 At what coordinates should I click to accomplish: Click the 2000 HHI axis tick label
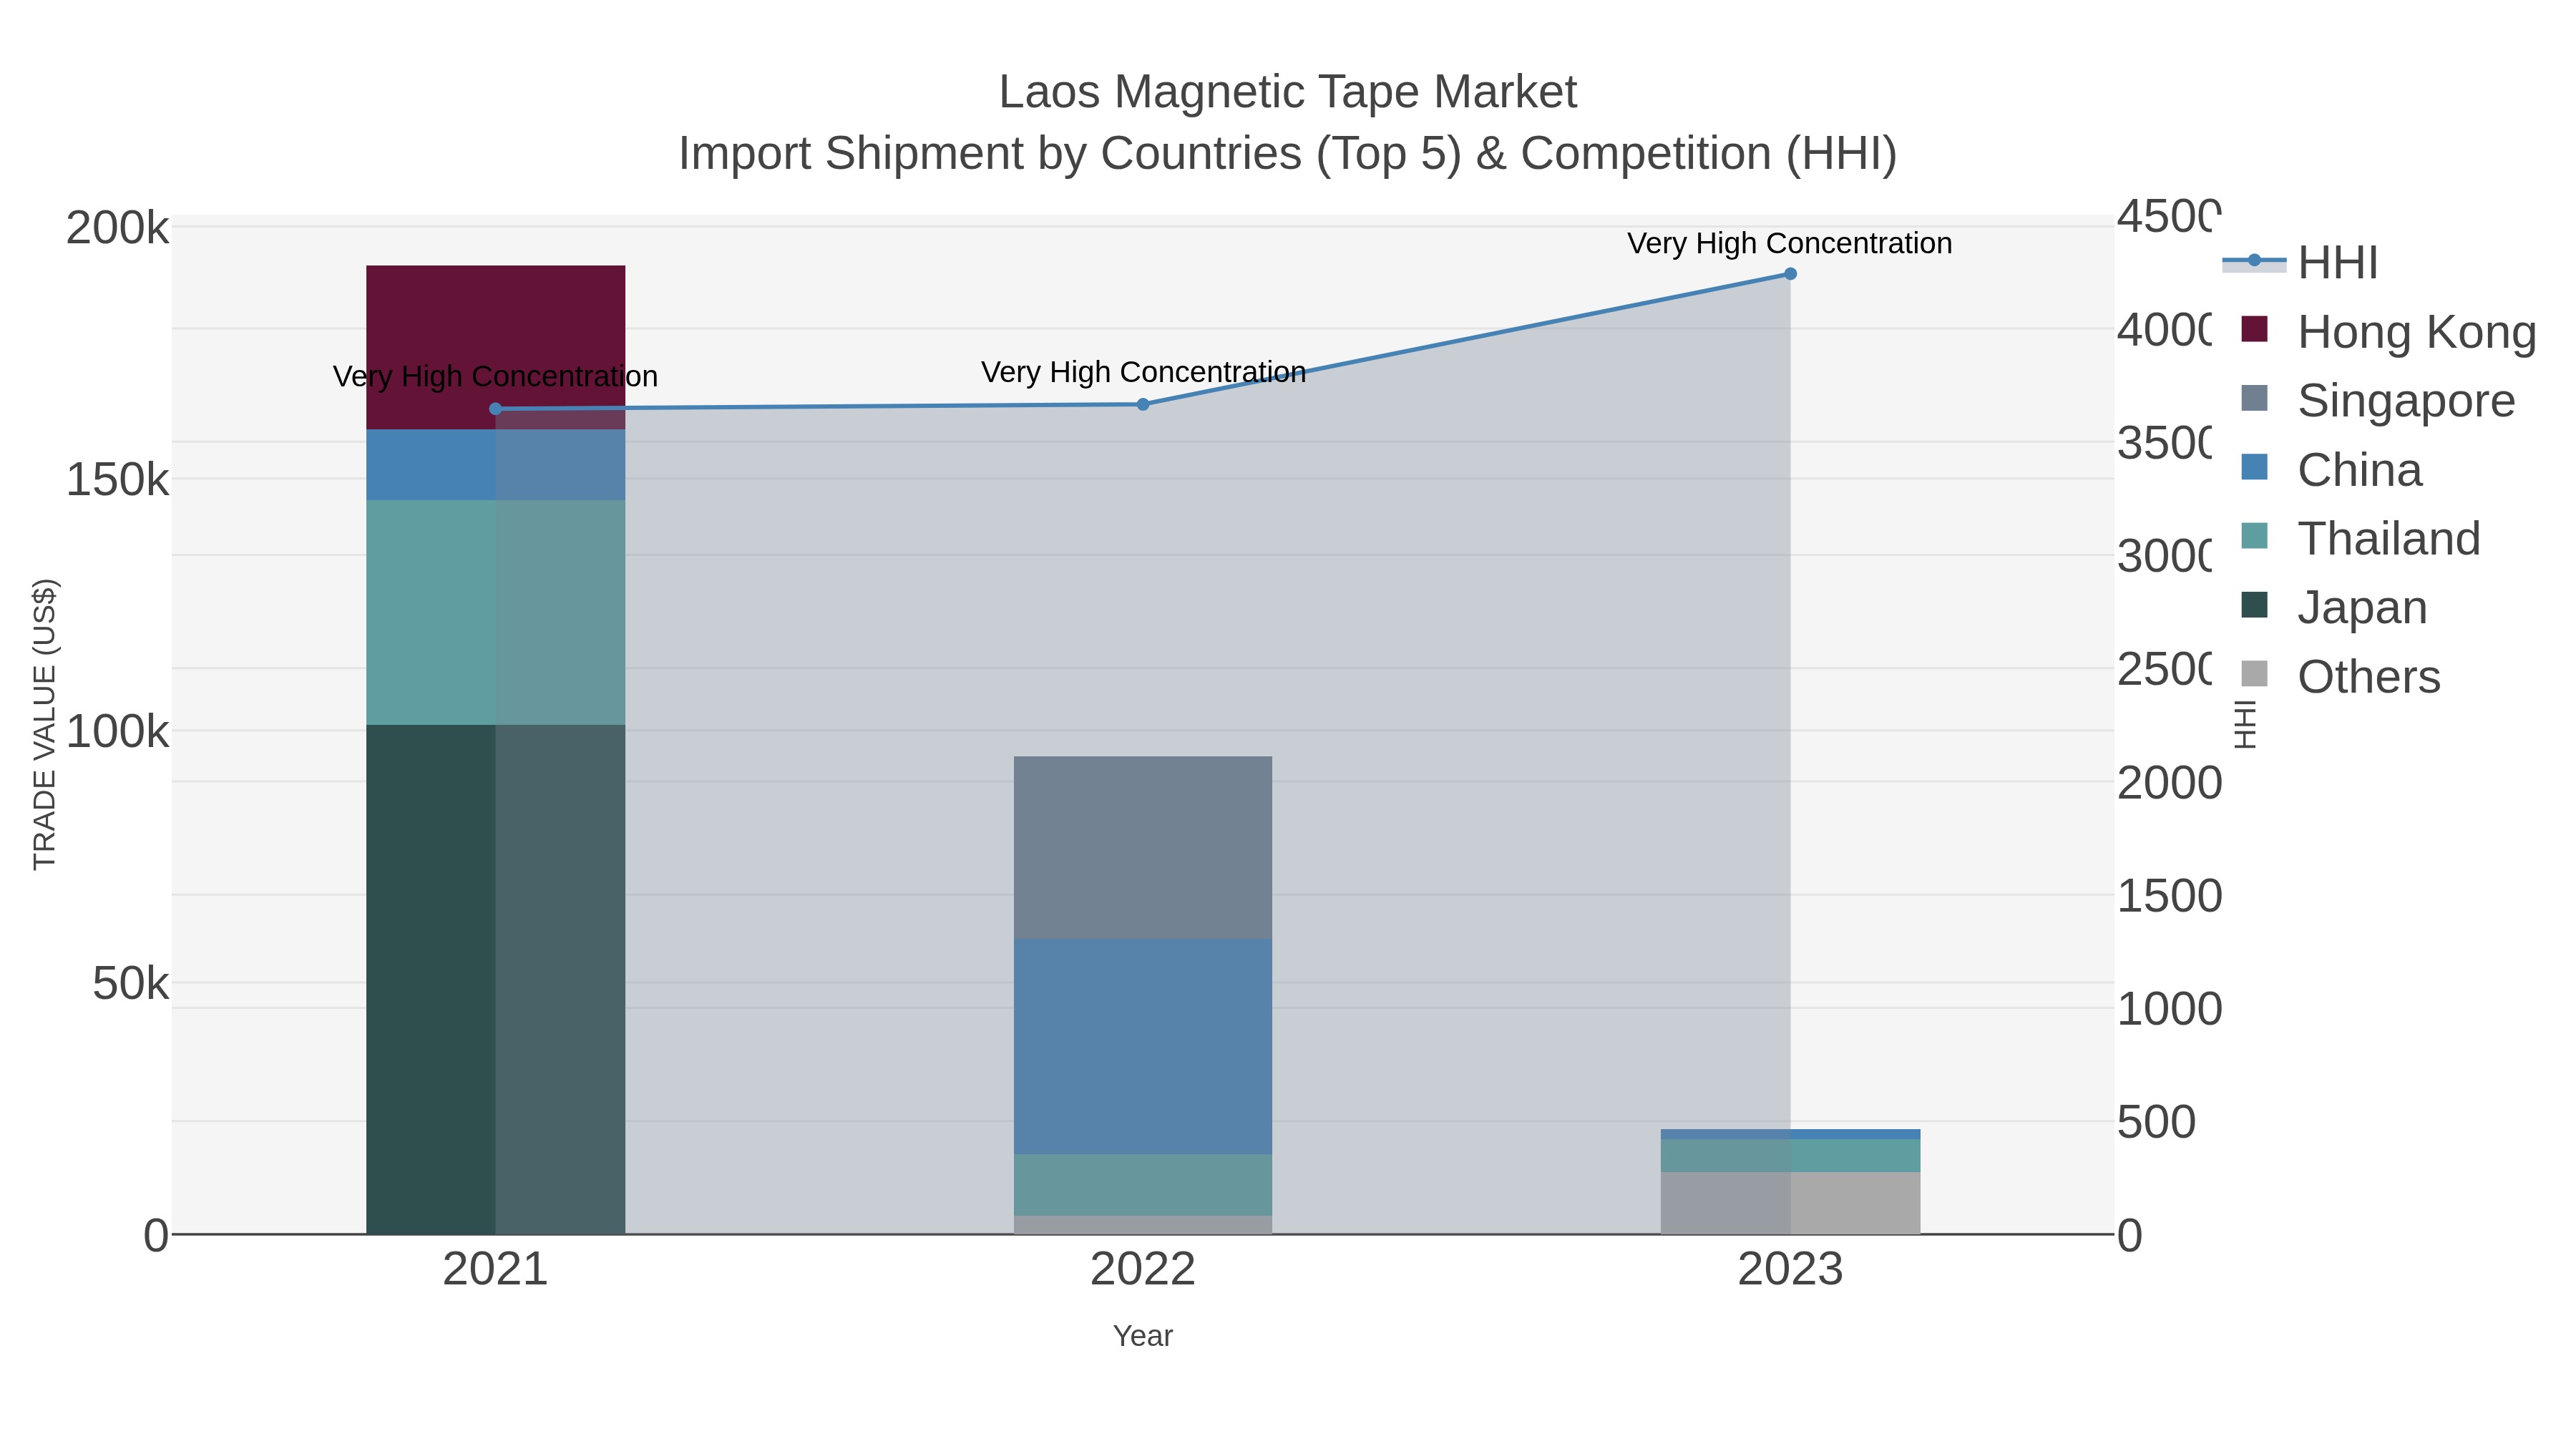point(2169,783)
